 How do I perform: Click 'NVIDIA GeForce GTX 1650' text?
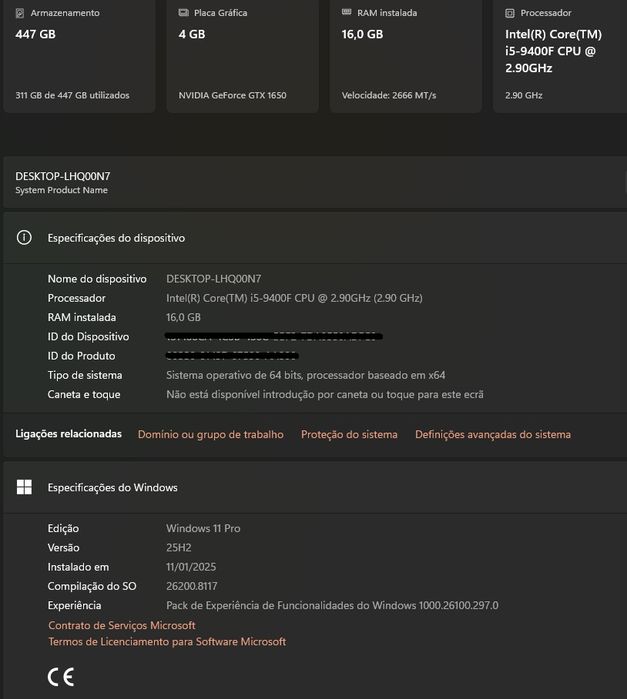232,95
